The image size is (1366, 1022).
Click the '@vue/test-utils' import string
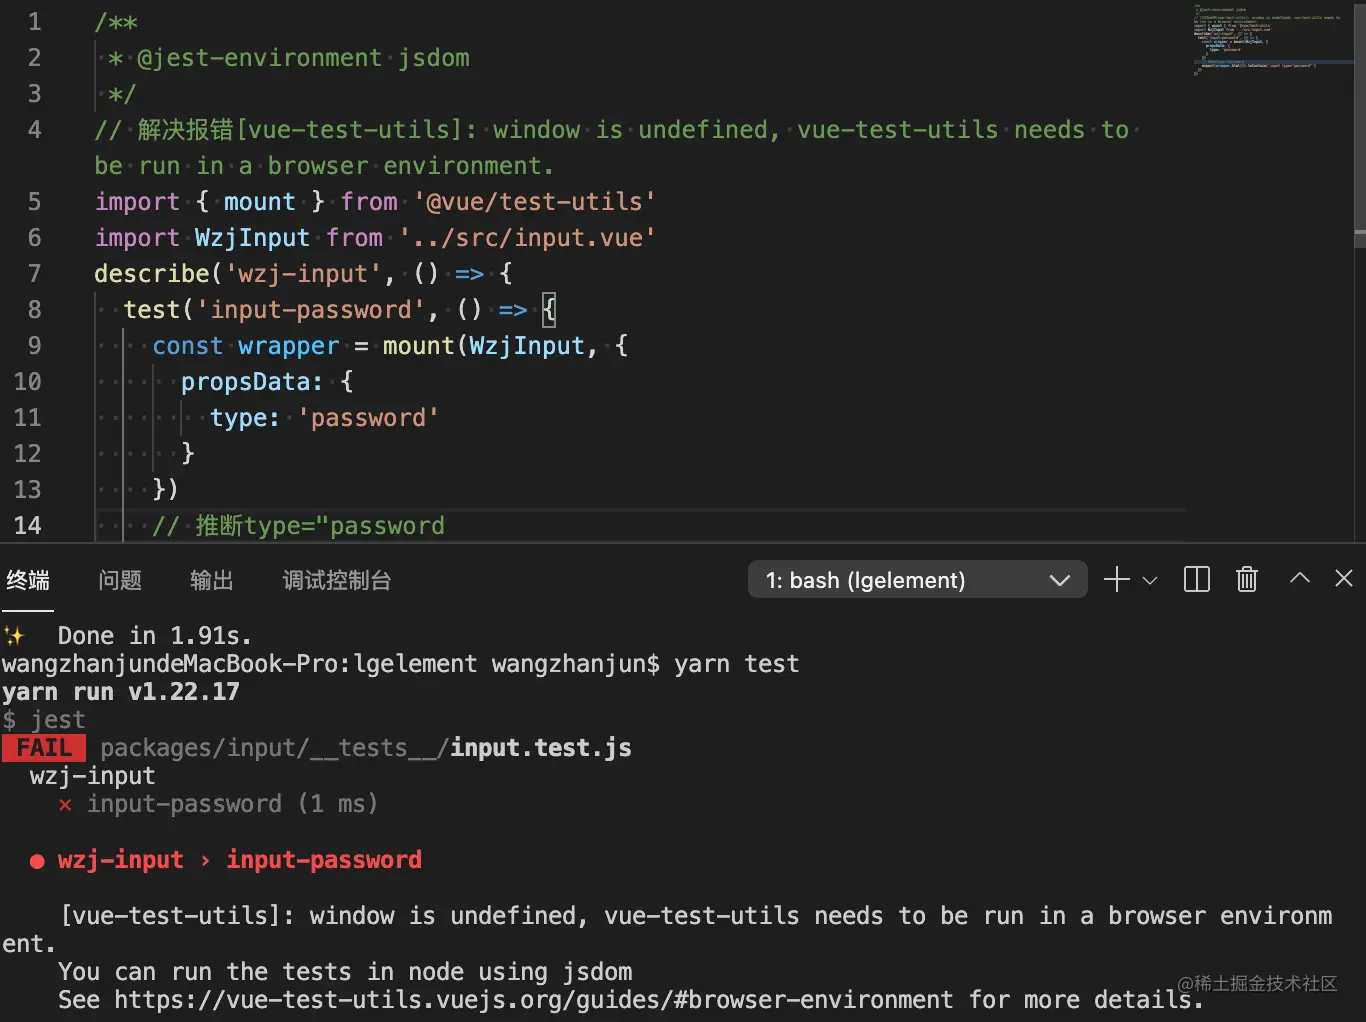point(535,202)
